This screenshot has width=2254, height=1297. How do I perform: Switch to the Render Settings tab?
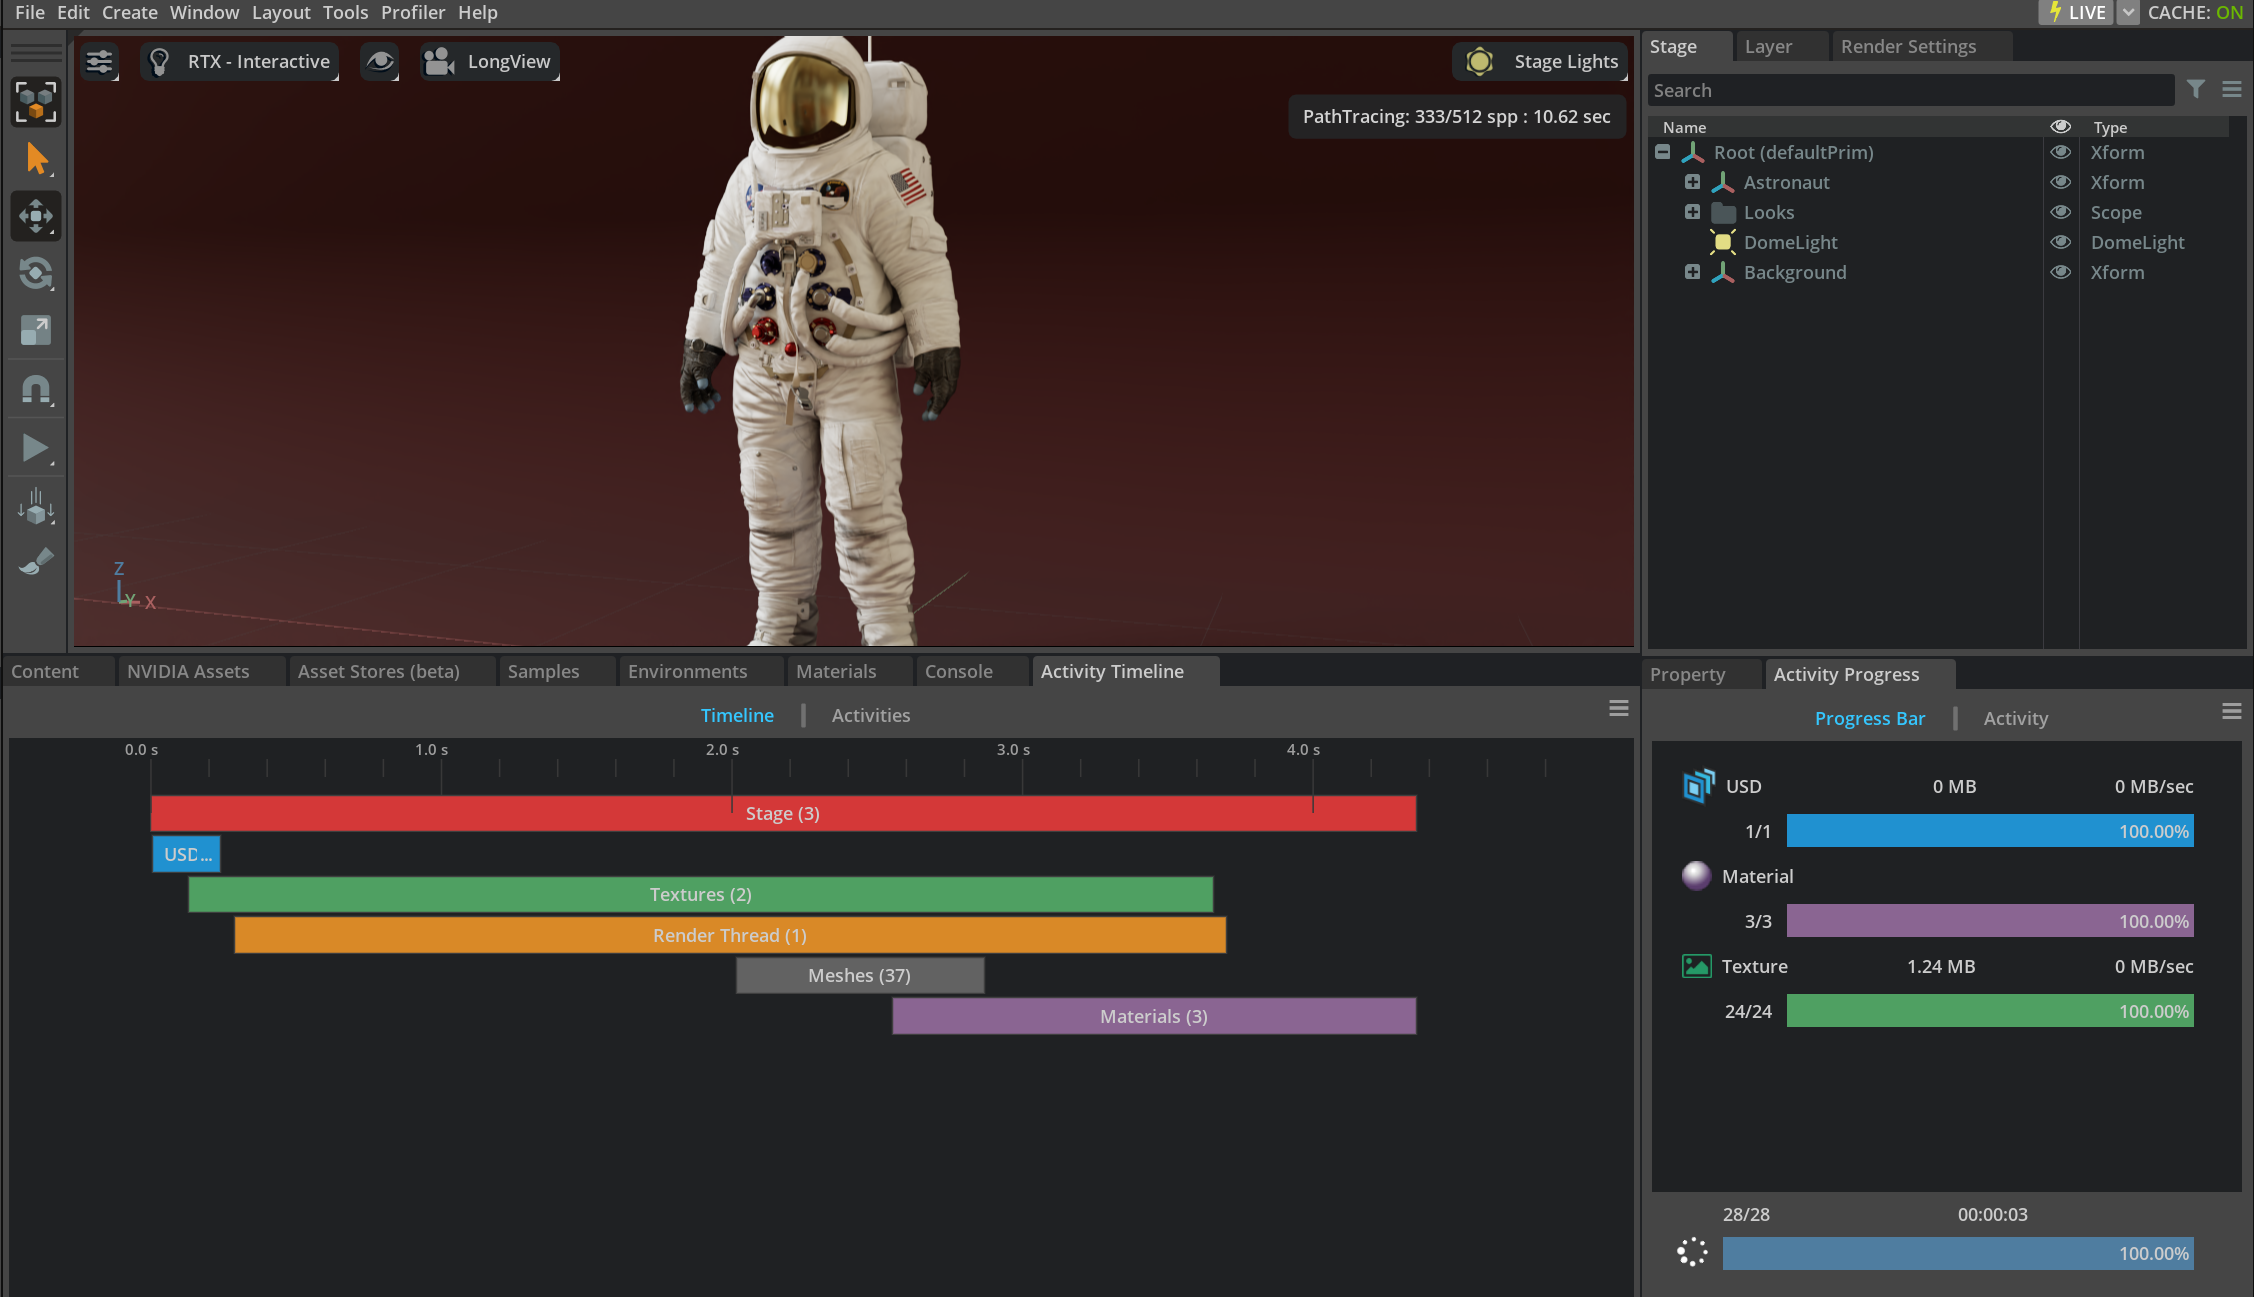(1907, 47)
